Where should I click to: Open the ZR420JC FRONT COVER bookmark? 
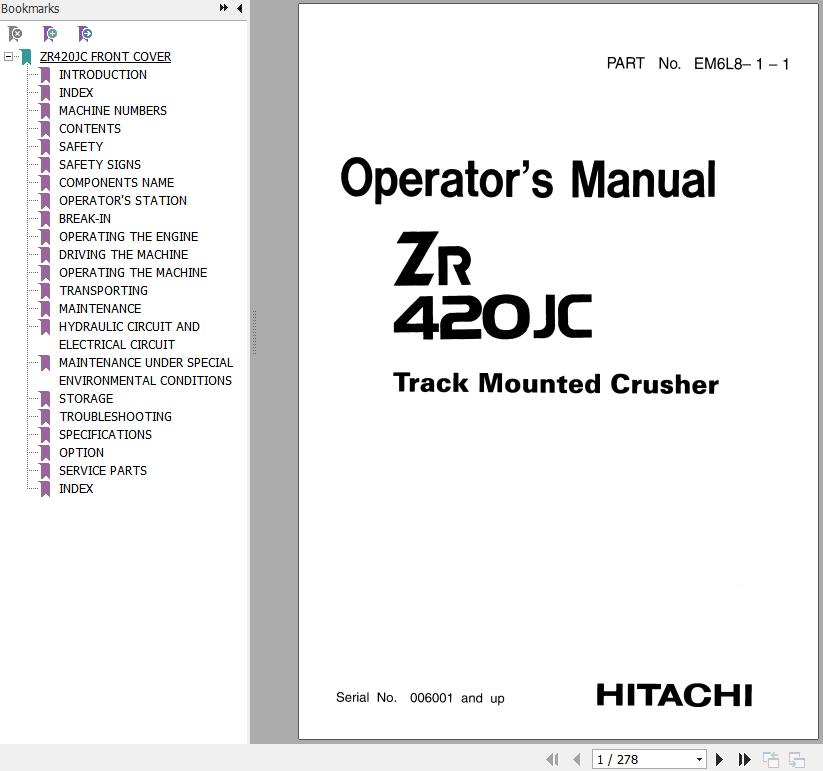click(x=105, y=57)
